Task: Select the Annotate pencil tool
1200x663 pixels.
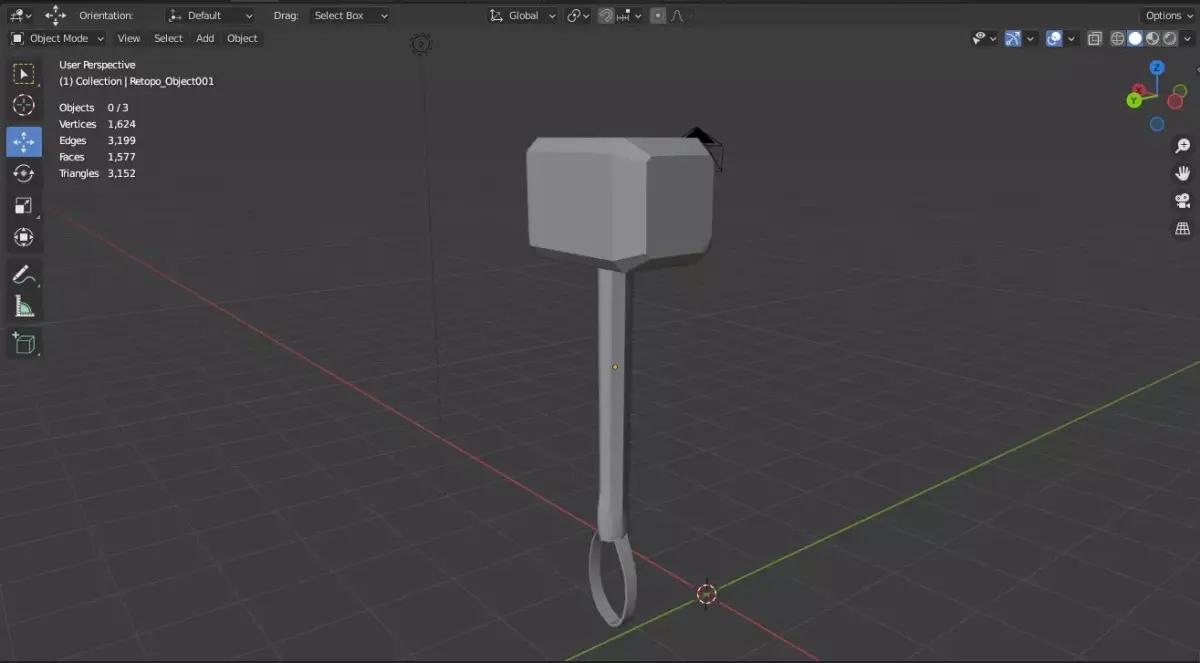Action: (24, 274)
